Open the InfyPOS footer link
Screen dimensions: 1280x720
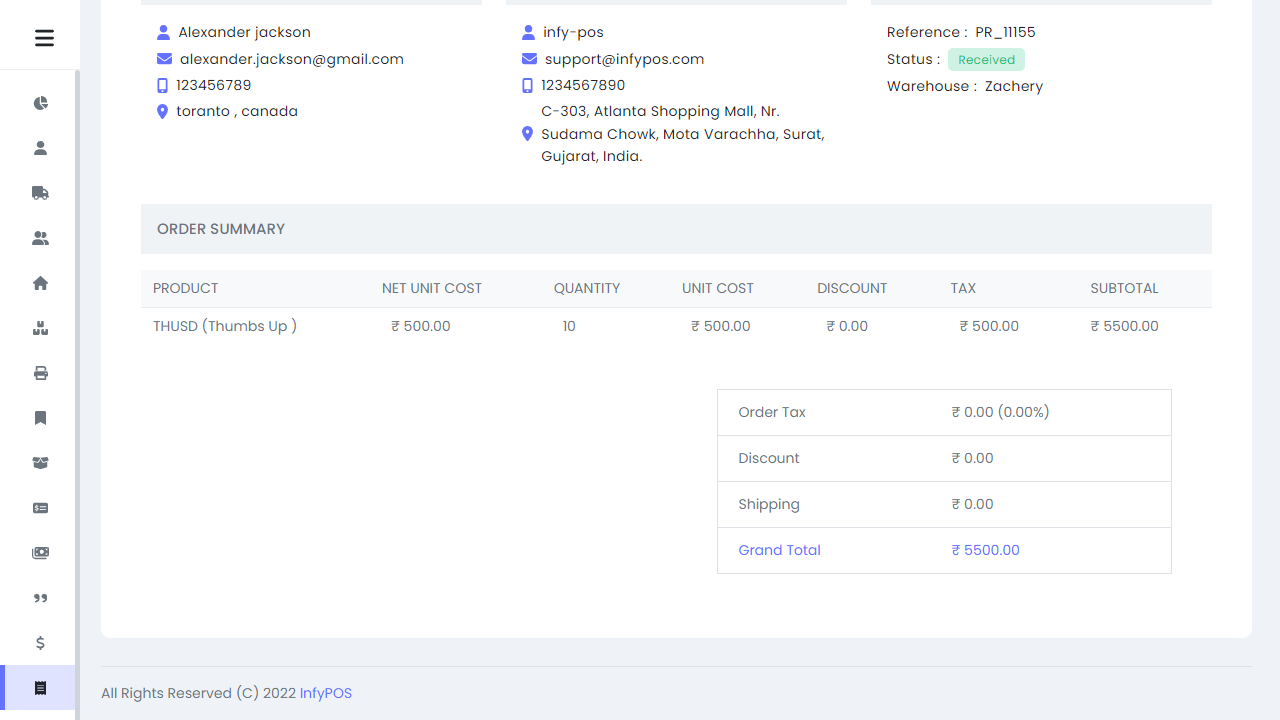[325, 693]
